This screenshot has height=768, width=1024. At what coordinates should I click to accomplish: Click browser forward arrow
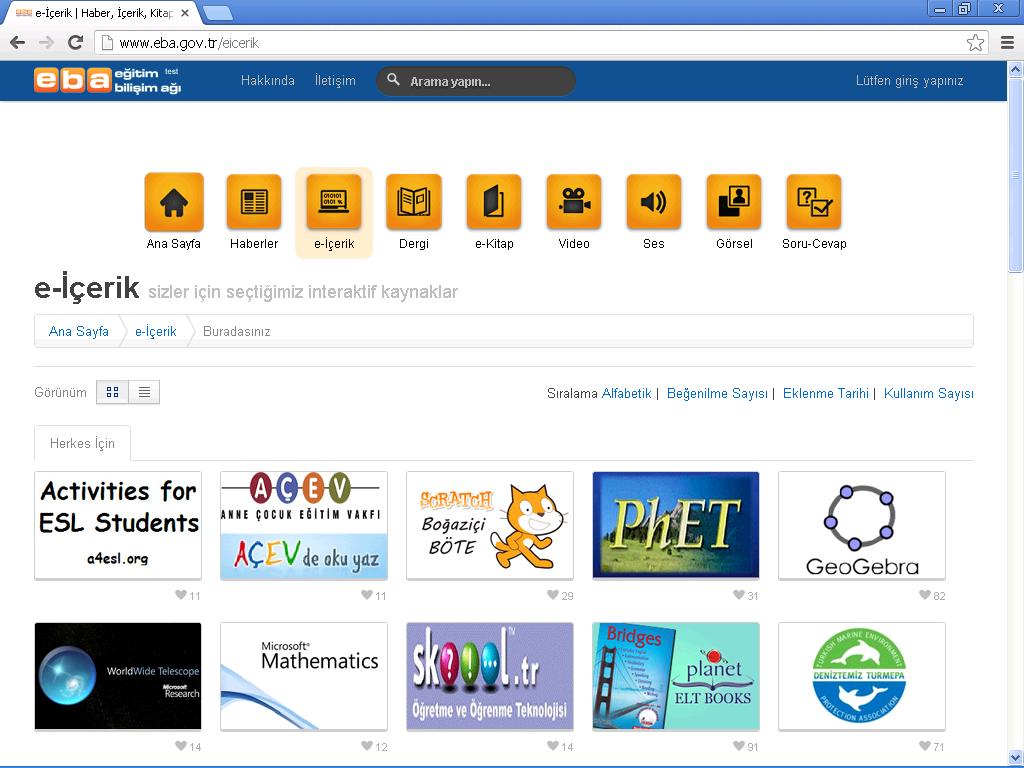point(46,43)
